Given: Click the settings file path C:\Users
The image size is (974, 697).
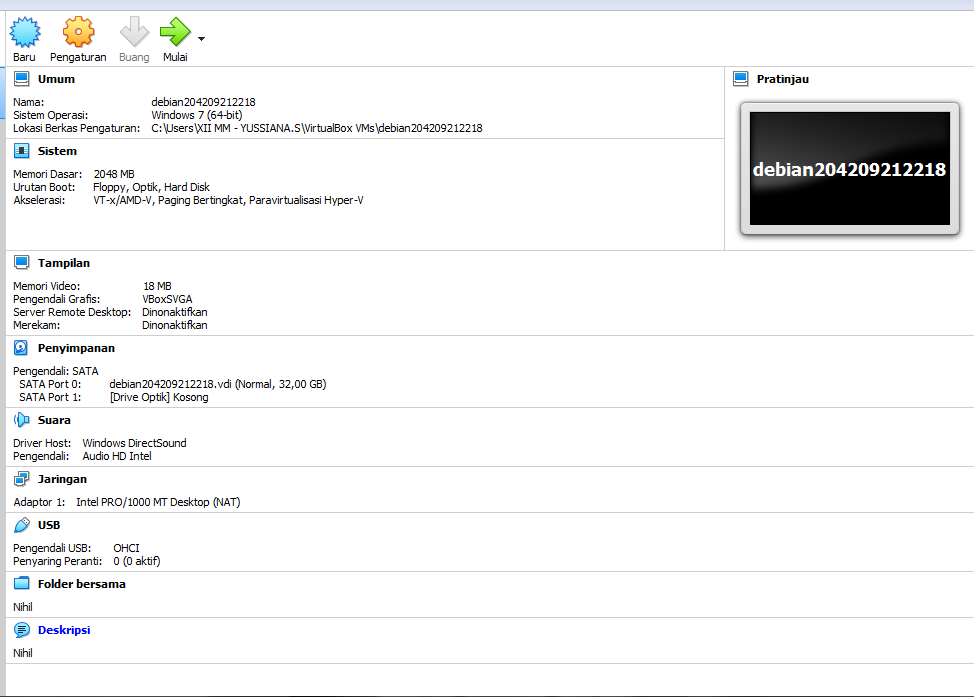Looking at the screenshot, I should coord(317,128).
